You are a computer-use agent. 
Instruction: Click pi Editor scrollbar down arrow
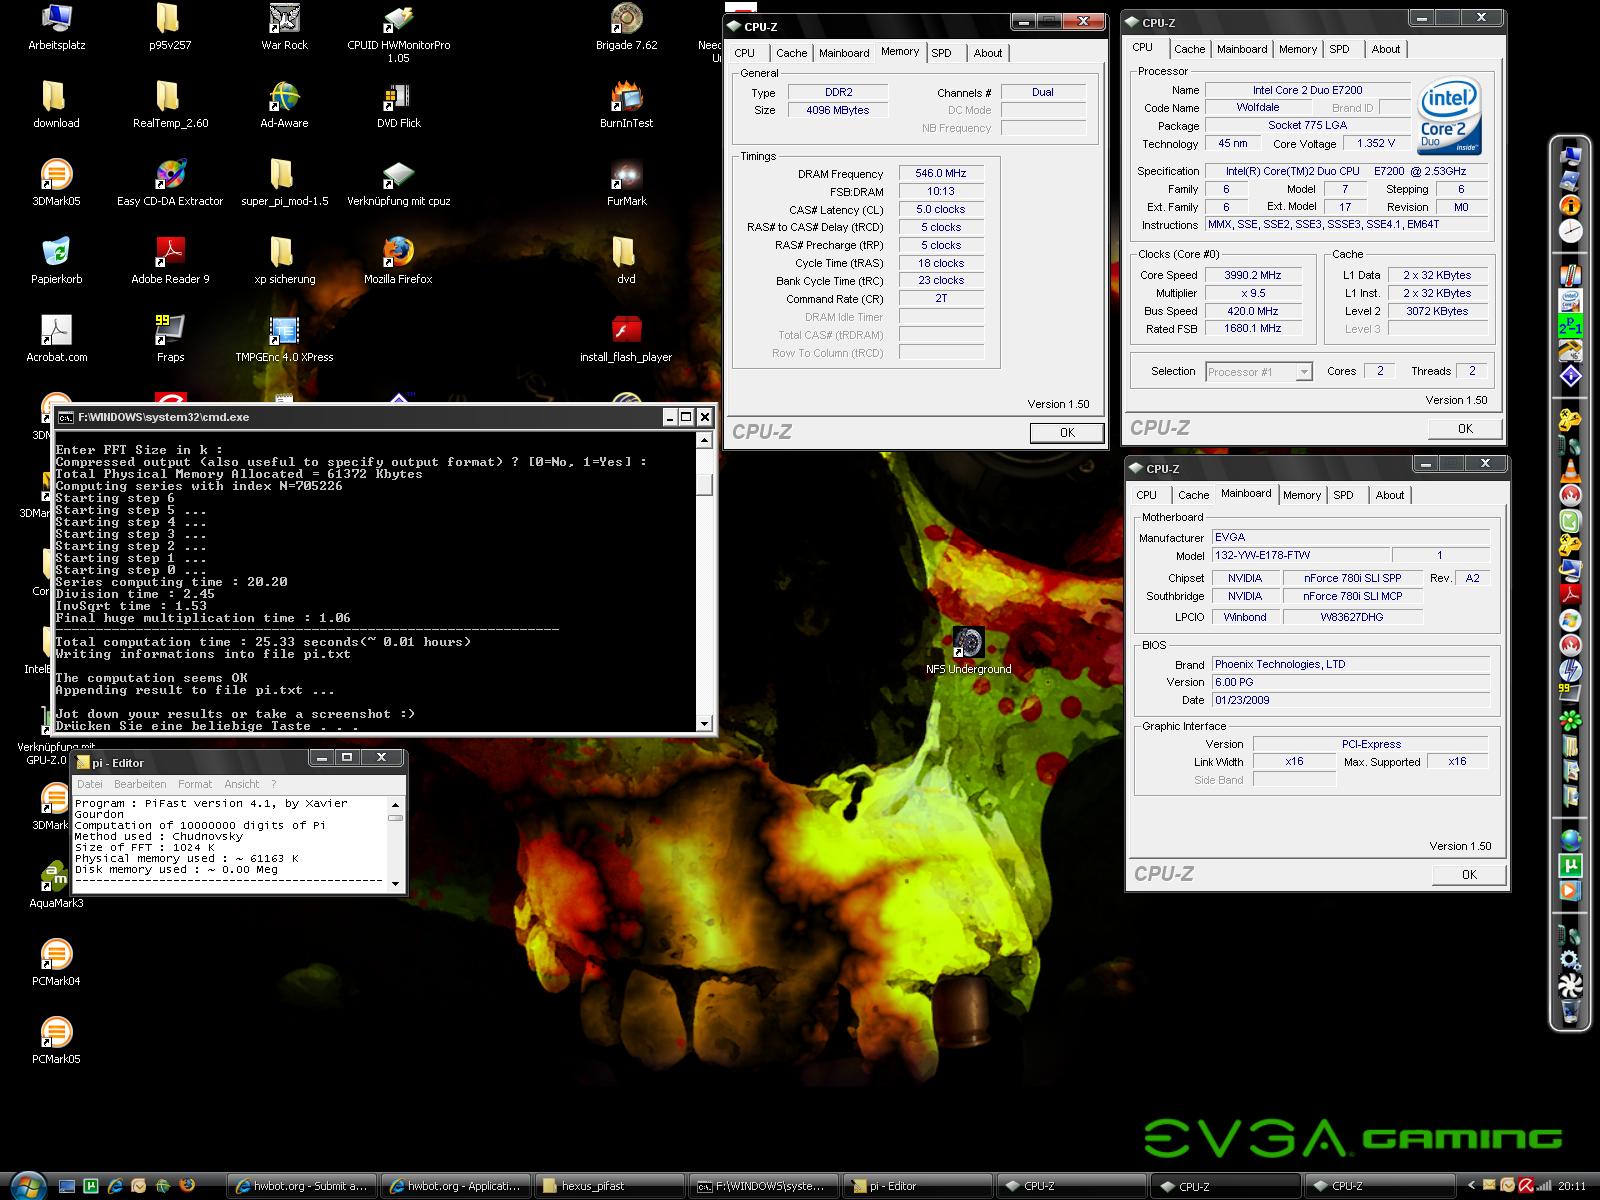click(395, 883)
